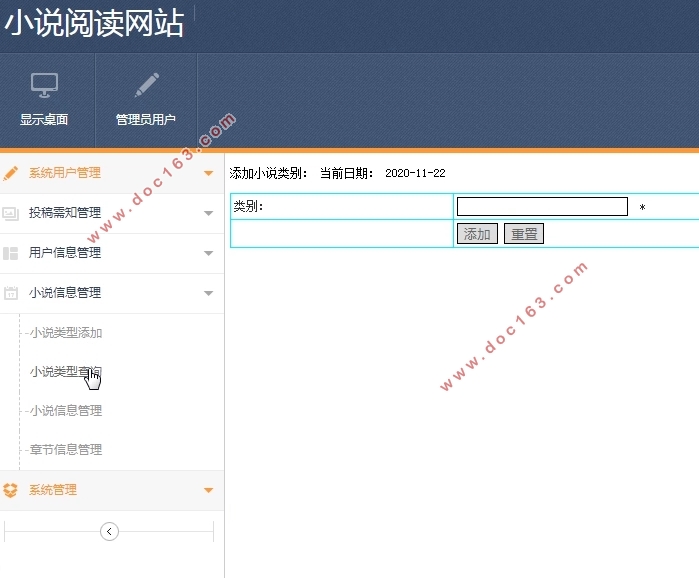Expand the 系统管理 dropdown arrow
Image resolution: width=699 pixels, height=578 pixels.
coord(208,490)
